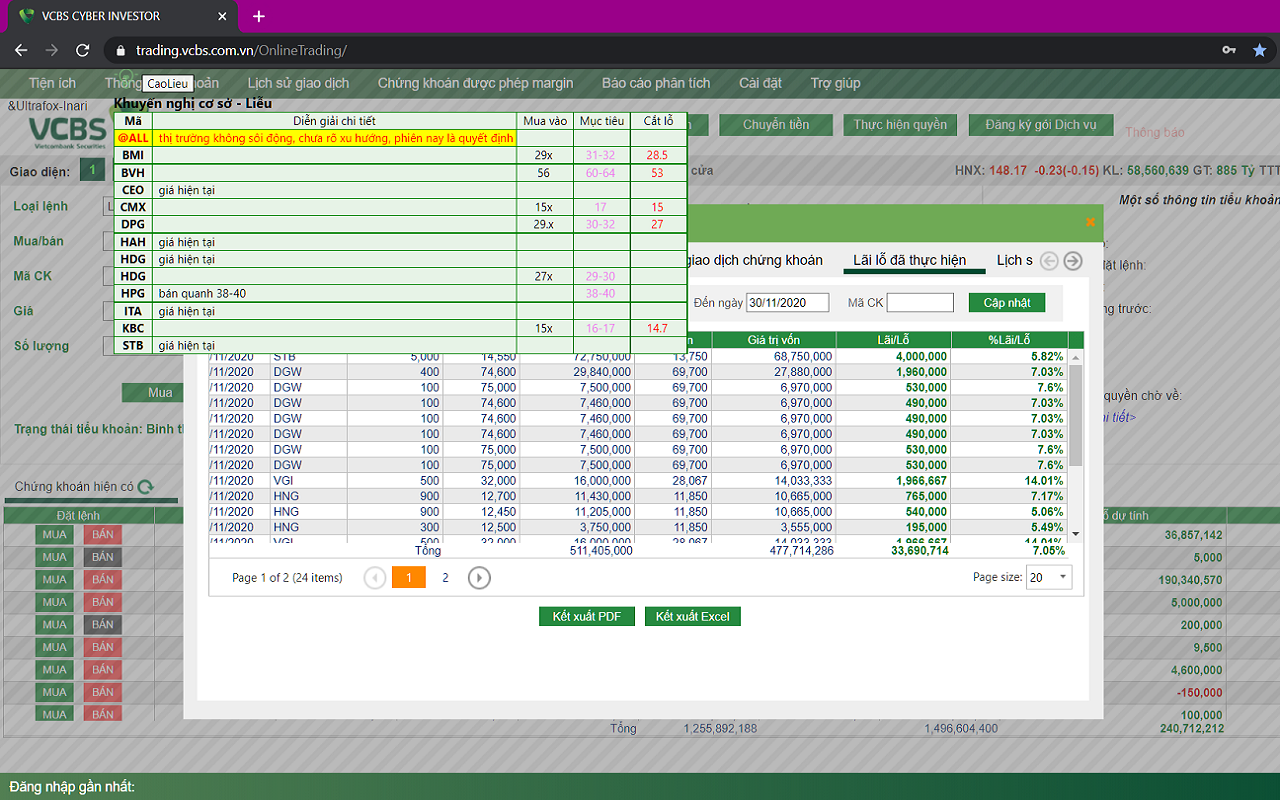Go to page 2 of results
This screenshot has height=800, width=1280.
(x=445, y=577)
